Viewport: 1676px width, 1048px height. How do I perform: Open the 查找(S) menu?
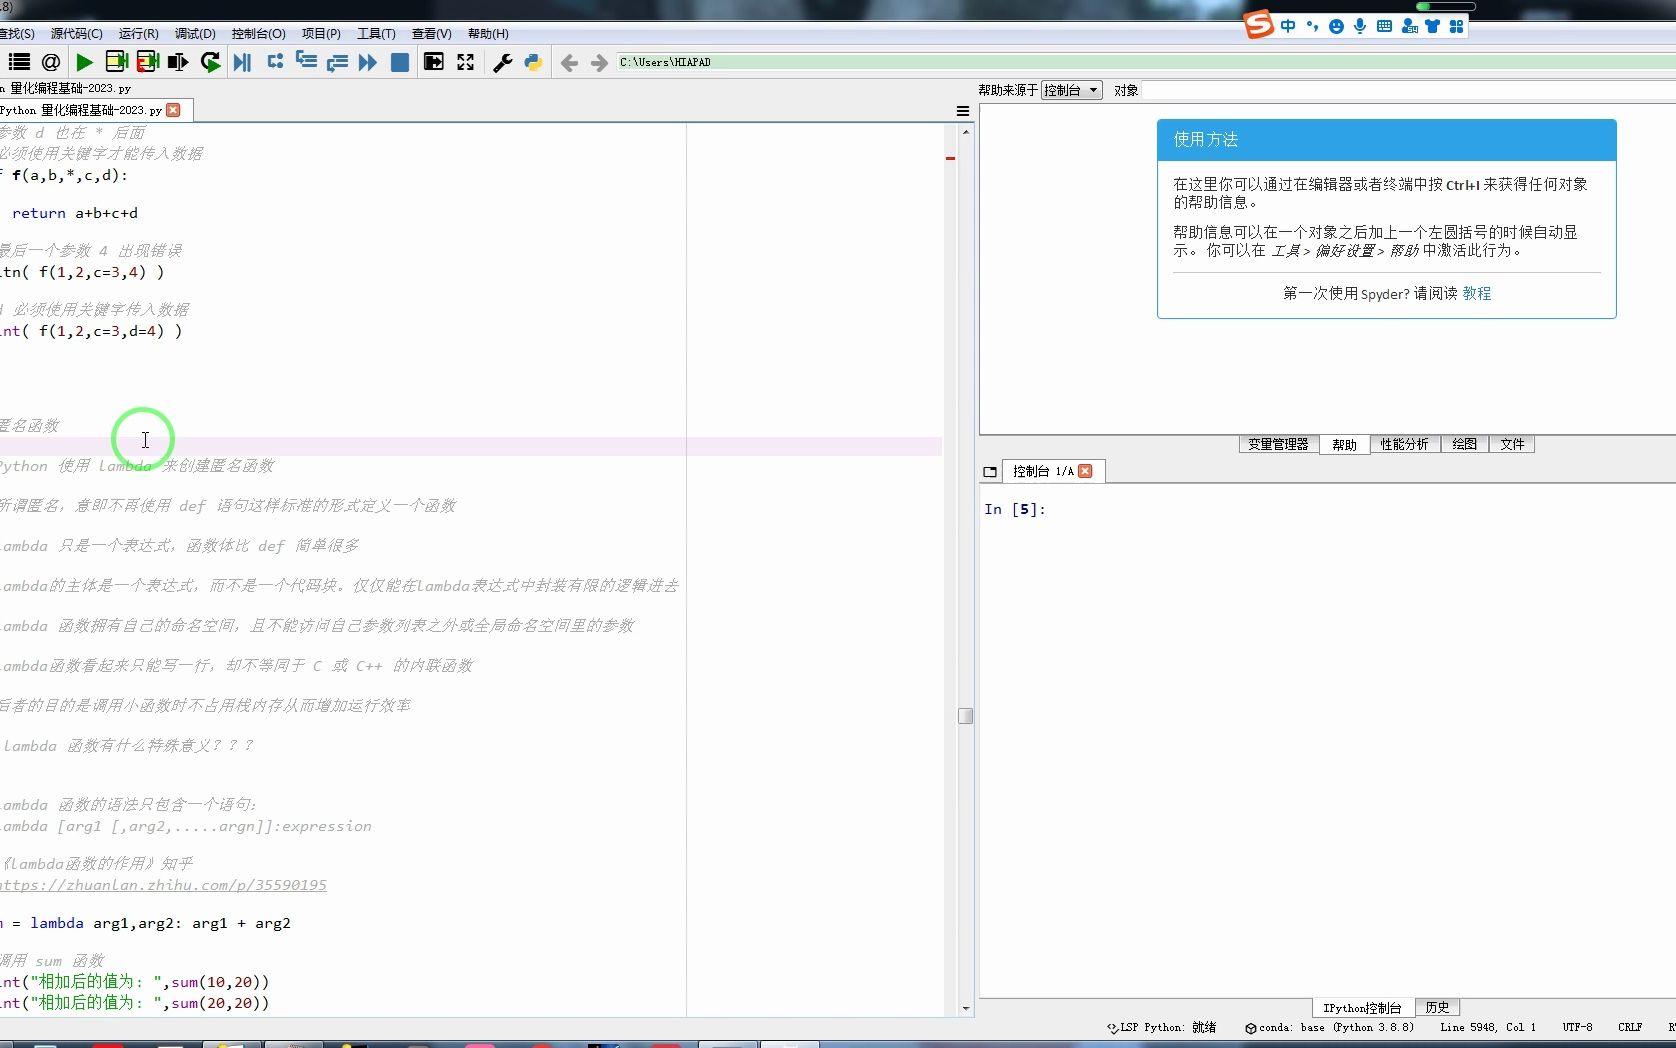pos(17,33)
